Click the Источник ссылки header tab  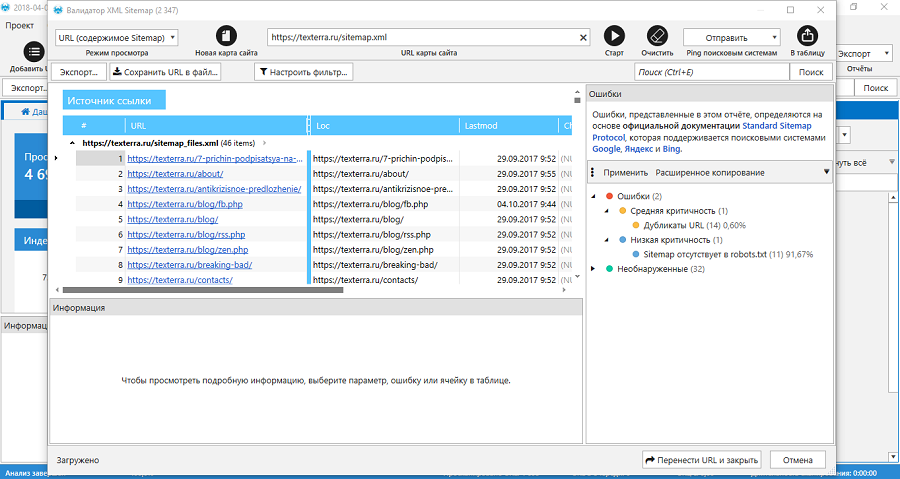tap(114, 100)
